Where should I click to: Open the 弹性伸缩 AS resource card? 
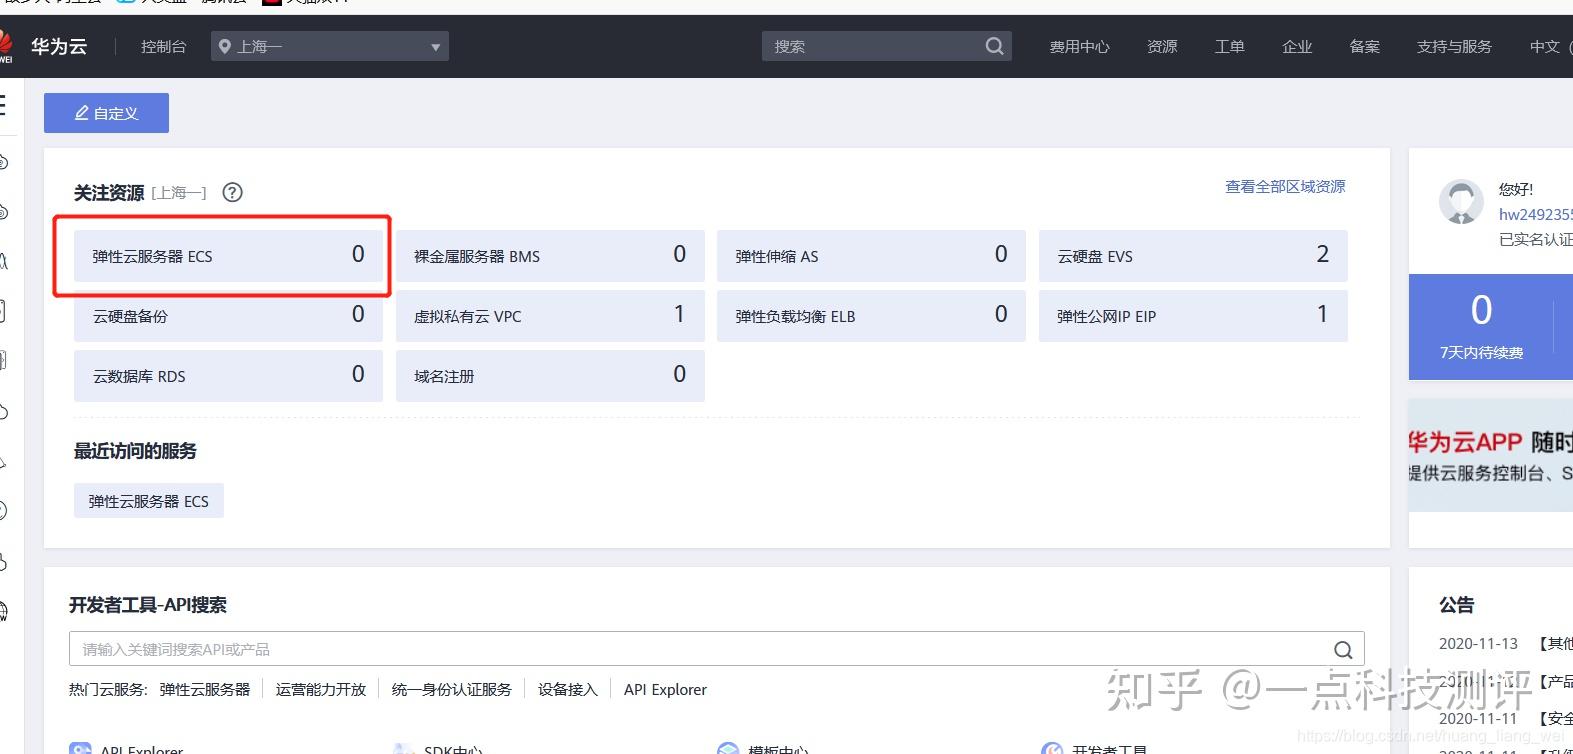[x=871, y=256]
